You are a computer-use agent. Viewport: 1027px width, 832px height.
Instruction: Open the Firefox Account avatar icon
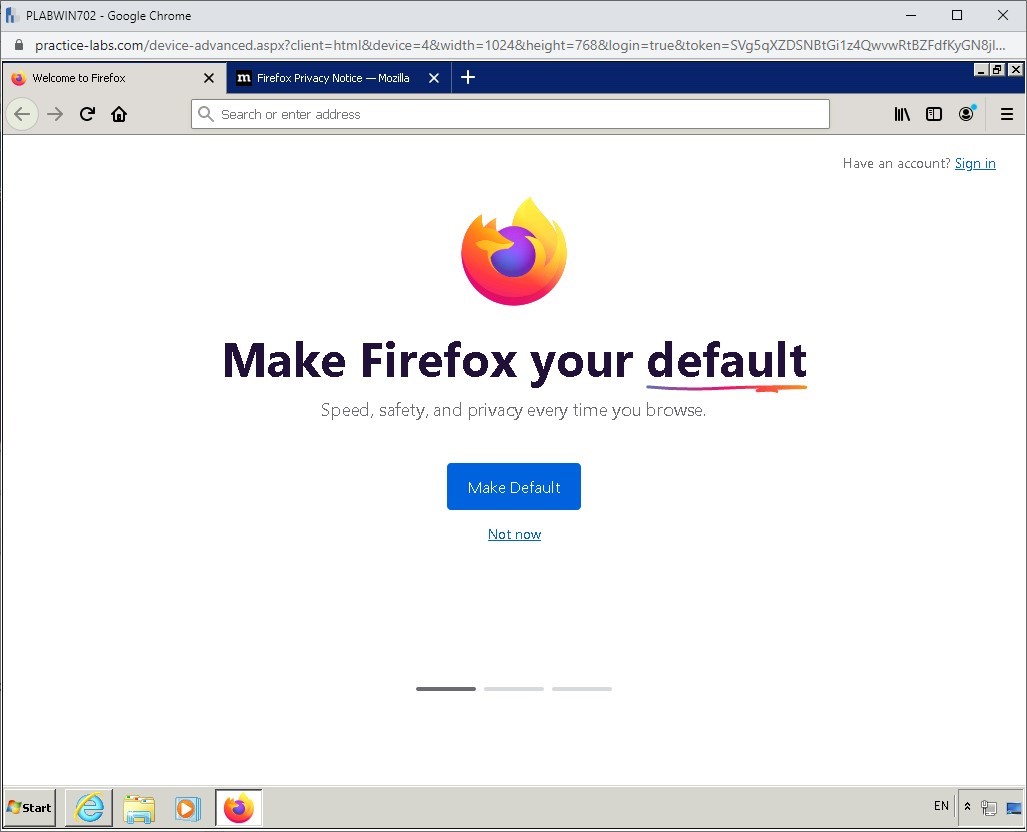pyautogui.click(x=966, y=114)
